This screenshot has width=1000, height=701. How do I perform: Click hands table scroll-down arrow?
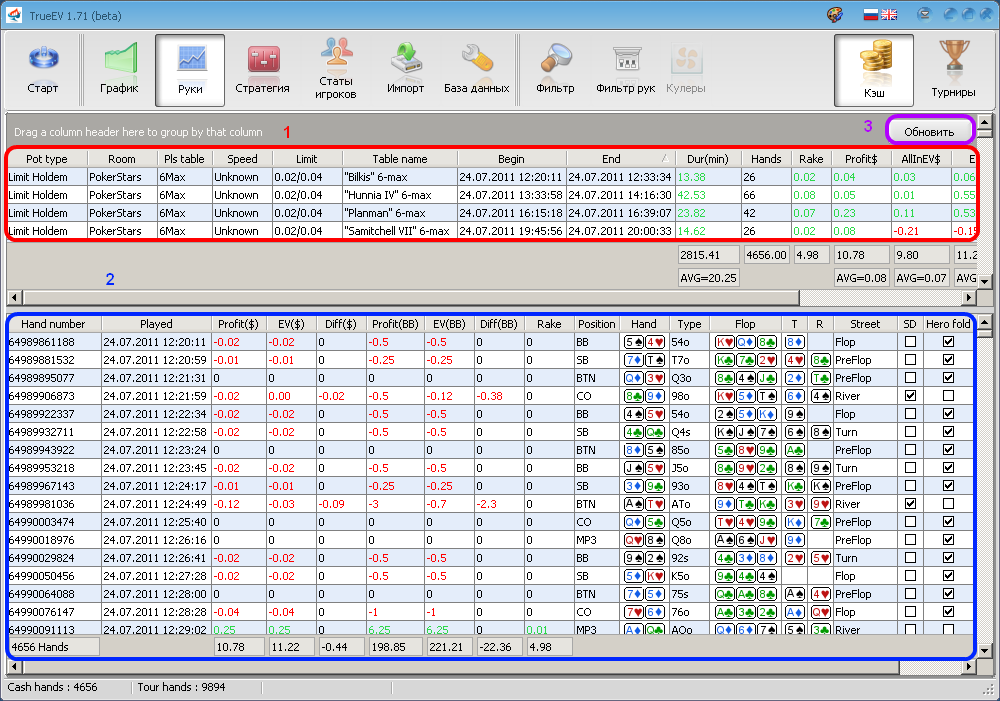click(985, 651)
